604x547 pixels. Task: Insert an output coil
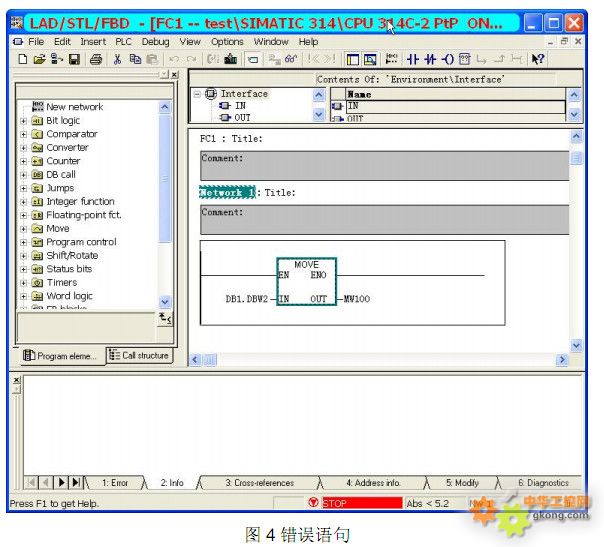[x=448, y=59]
